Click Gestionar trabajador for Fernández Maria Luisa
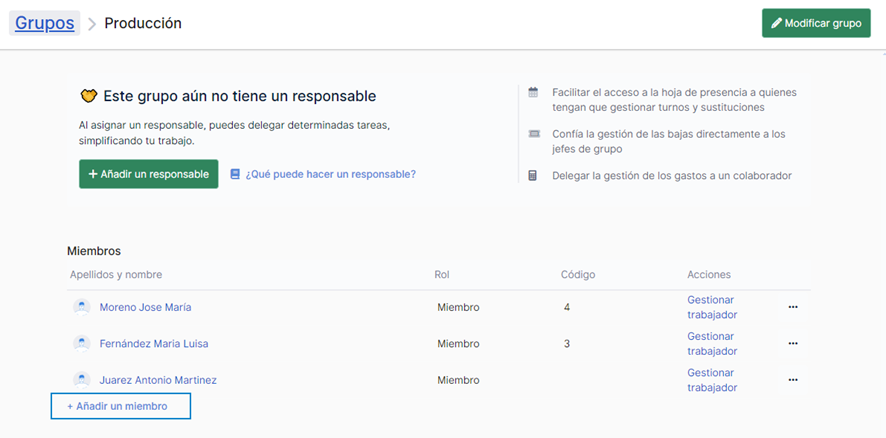The height and width of the screenshot is (438, 886). 712,344
